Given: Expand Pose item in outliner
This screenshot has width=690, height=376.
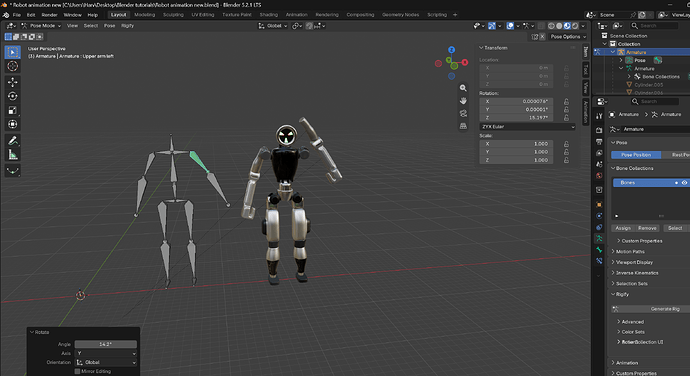Looking at the screenshot, I should (621, 60).
